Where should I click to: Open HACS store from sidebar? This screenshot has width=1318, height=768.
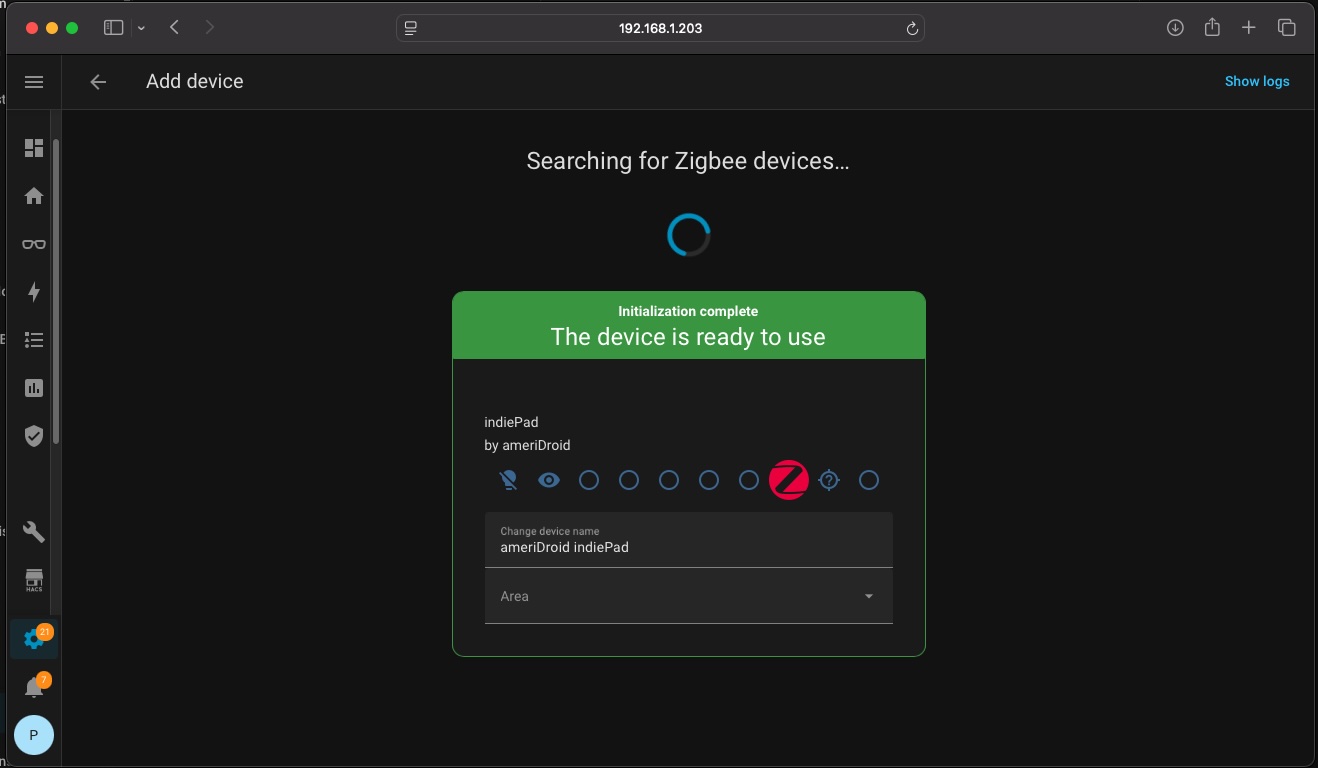tap(34, 581)
